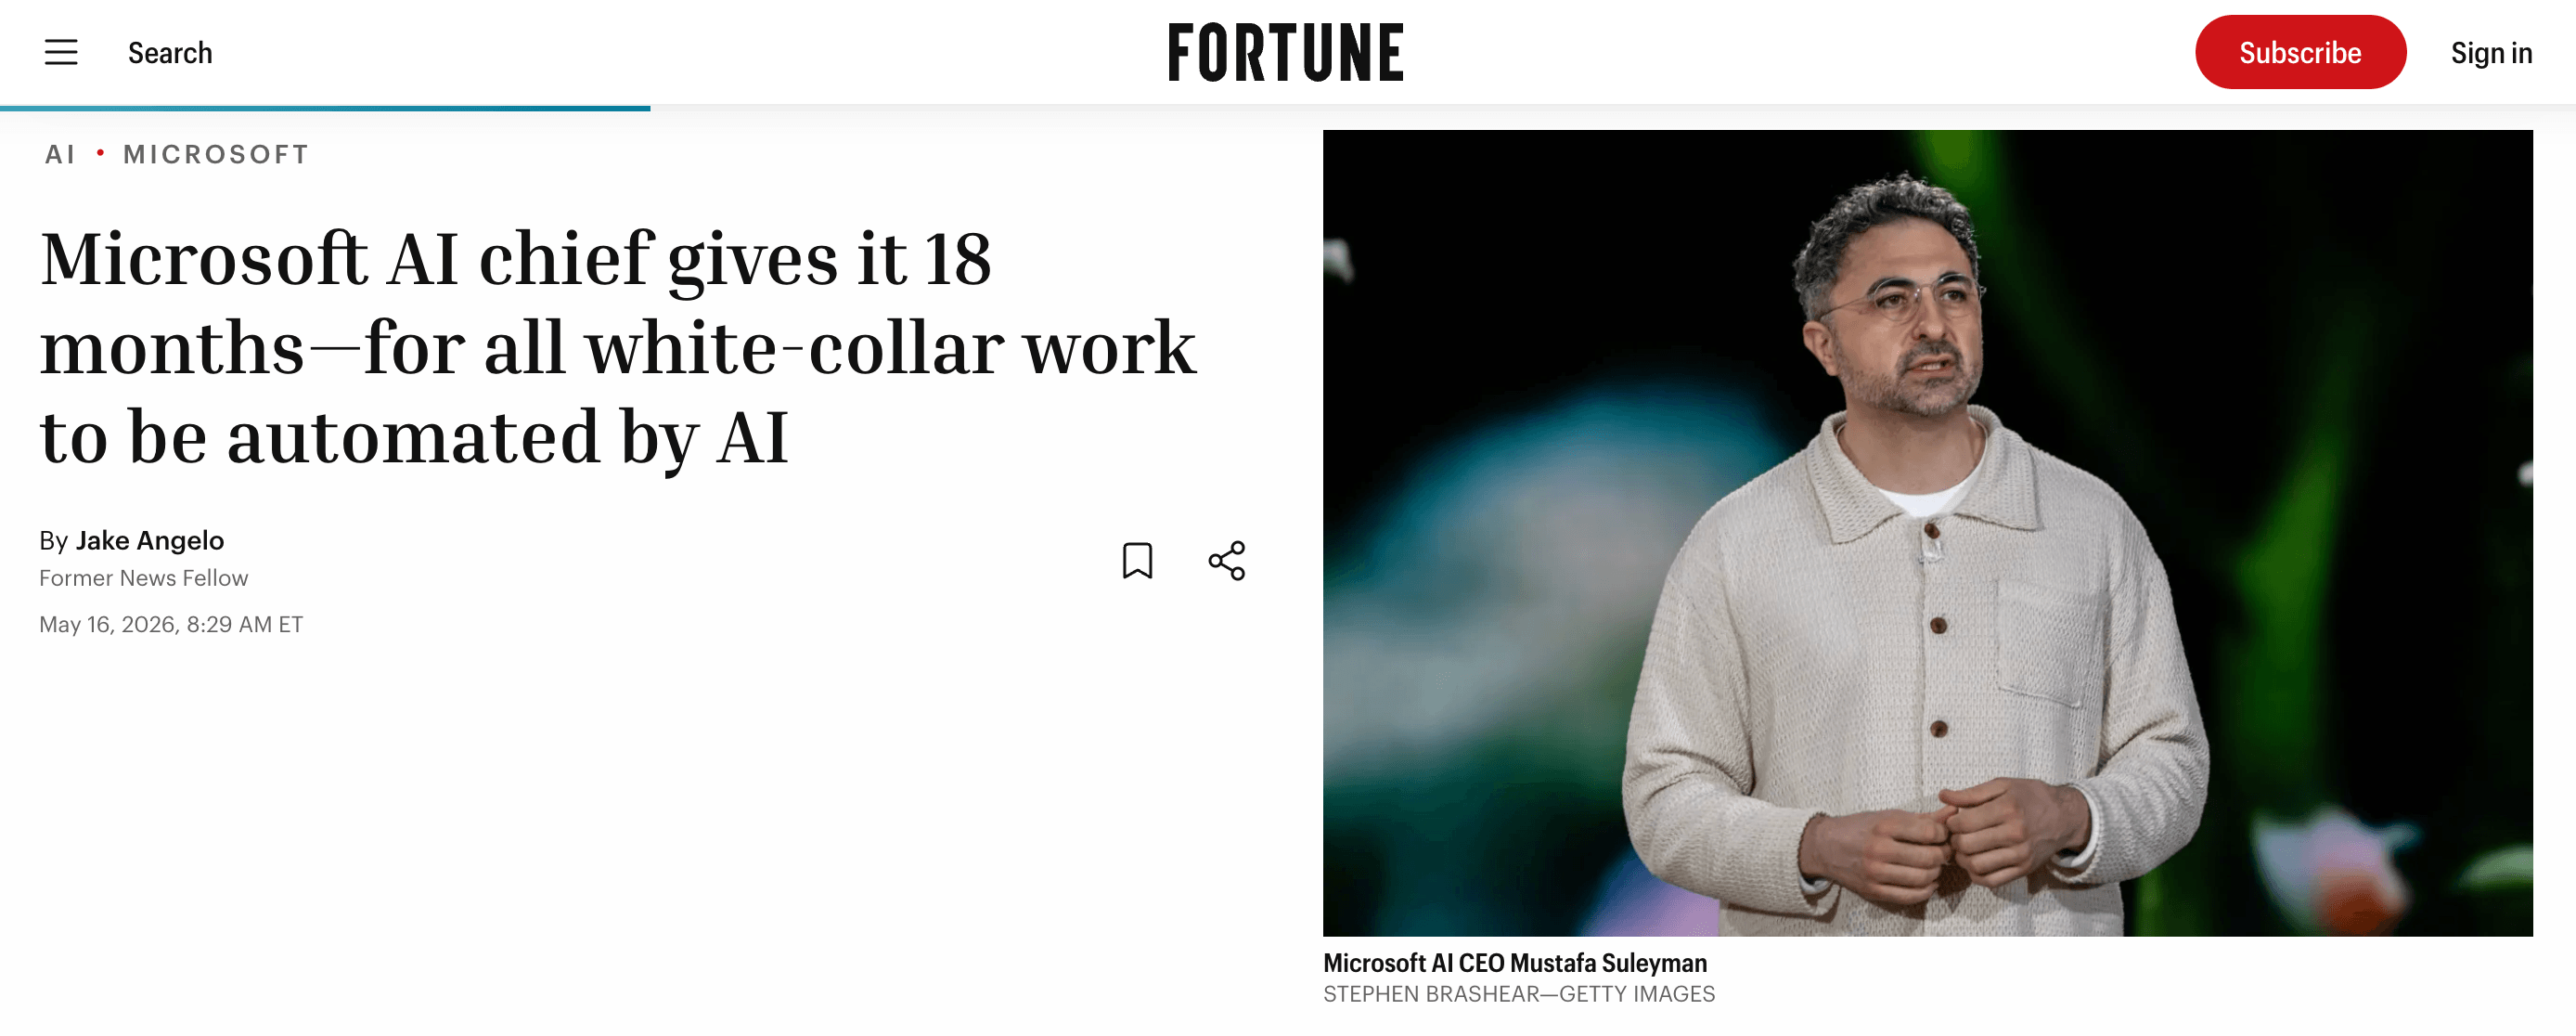Click the 'By' byline label

[x=54, y=541]
